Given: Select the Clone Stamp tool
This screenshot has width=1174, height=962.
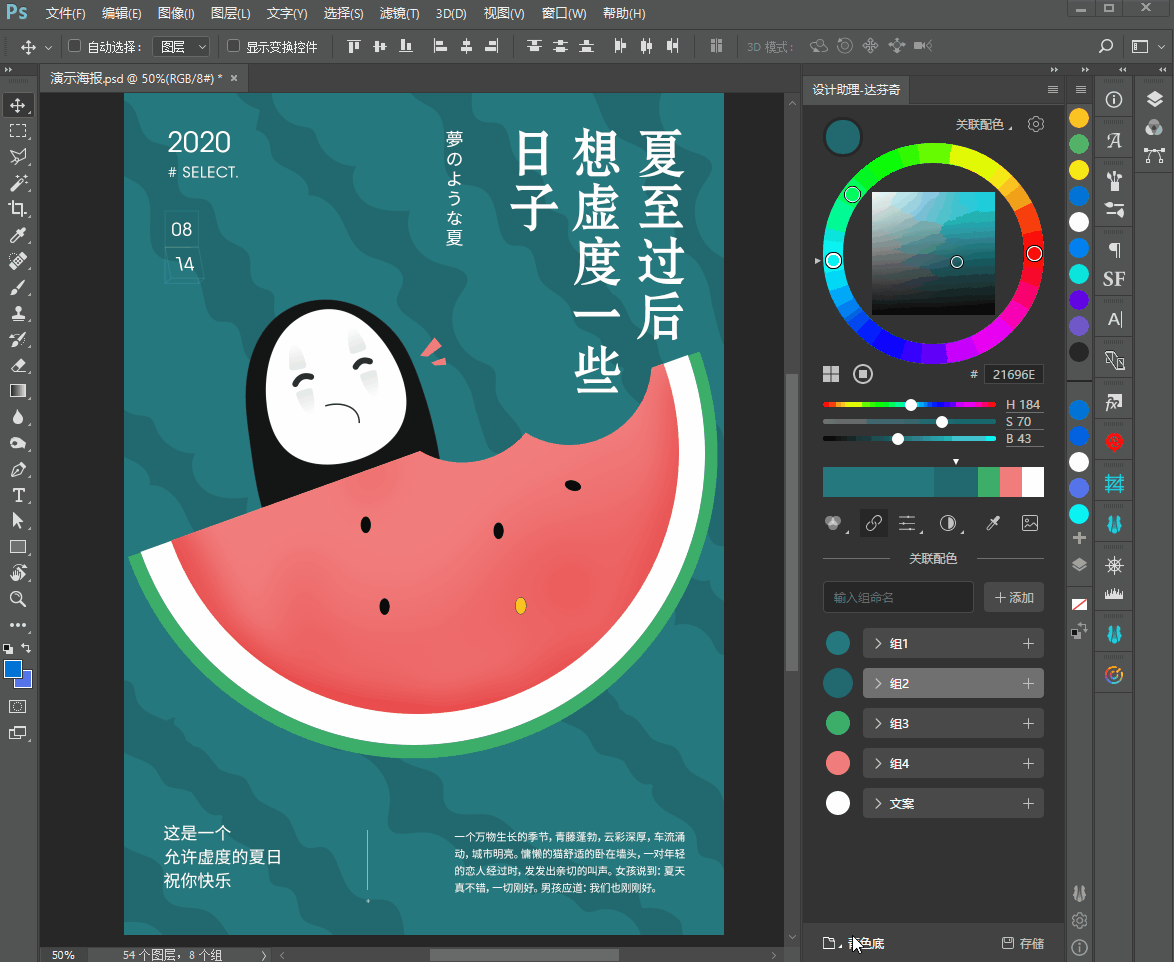Looking at the screenshot, I should pos(18,314).
